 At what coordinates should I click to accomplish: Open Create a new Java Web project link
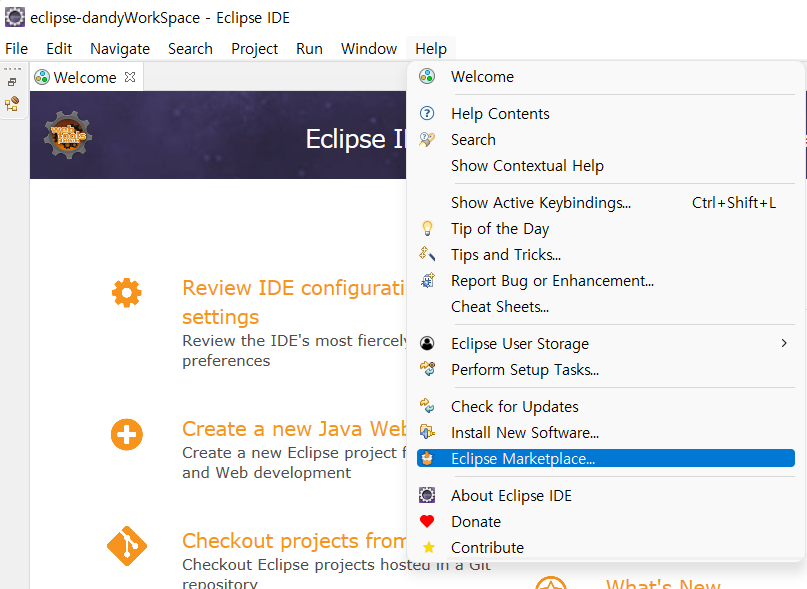coord(294,429)
